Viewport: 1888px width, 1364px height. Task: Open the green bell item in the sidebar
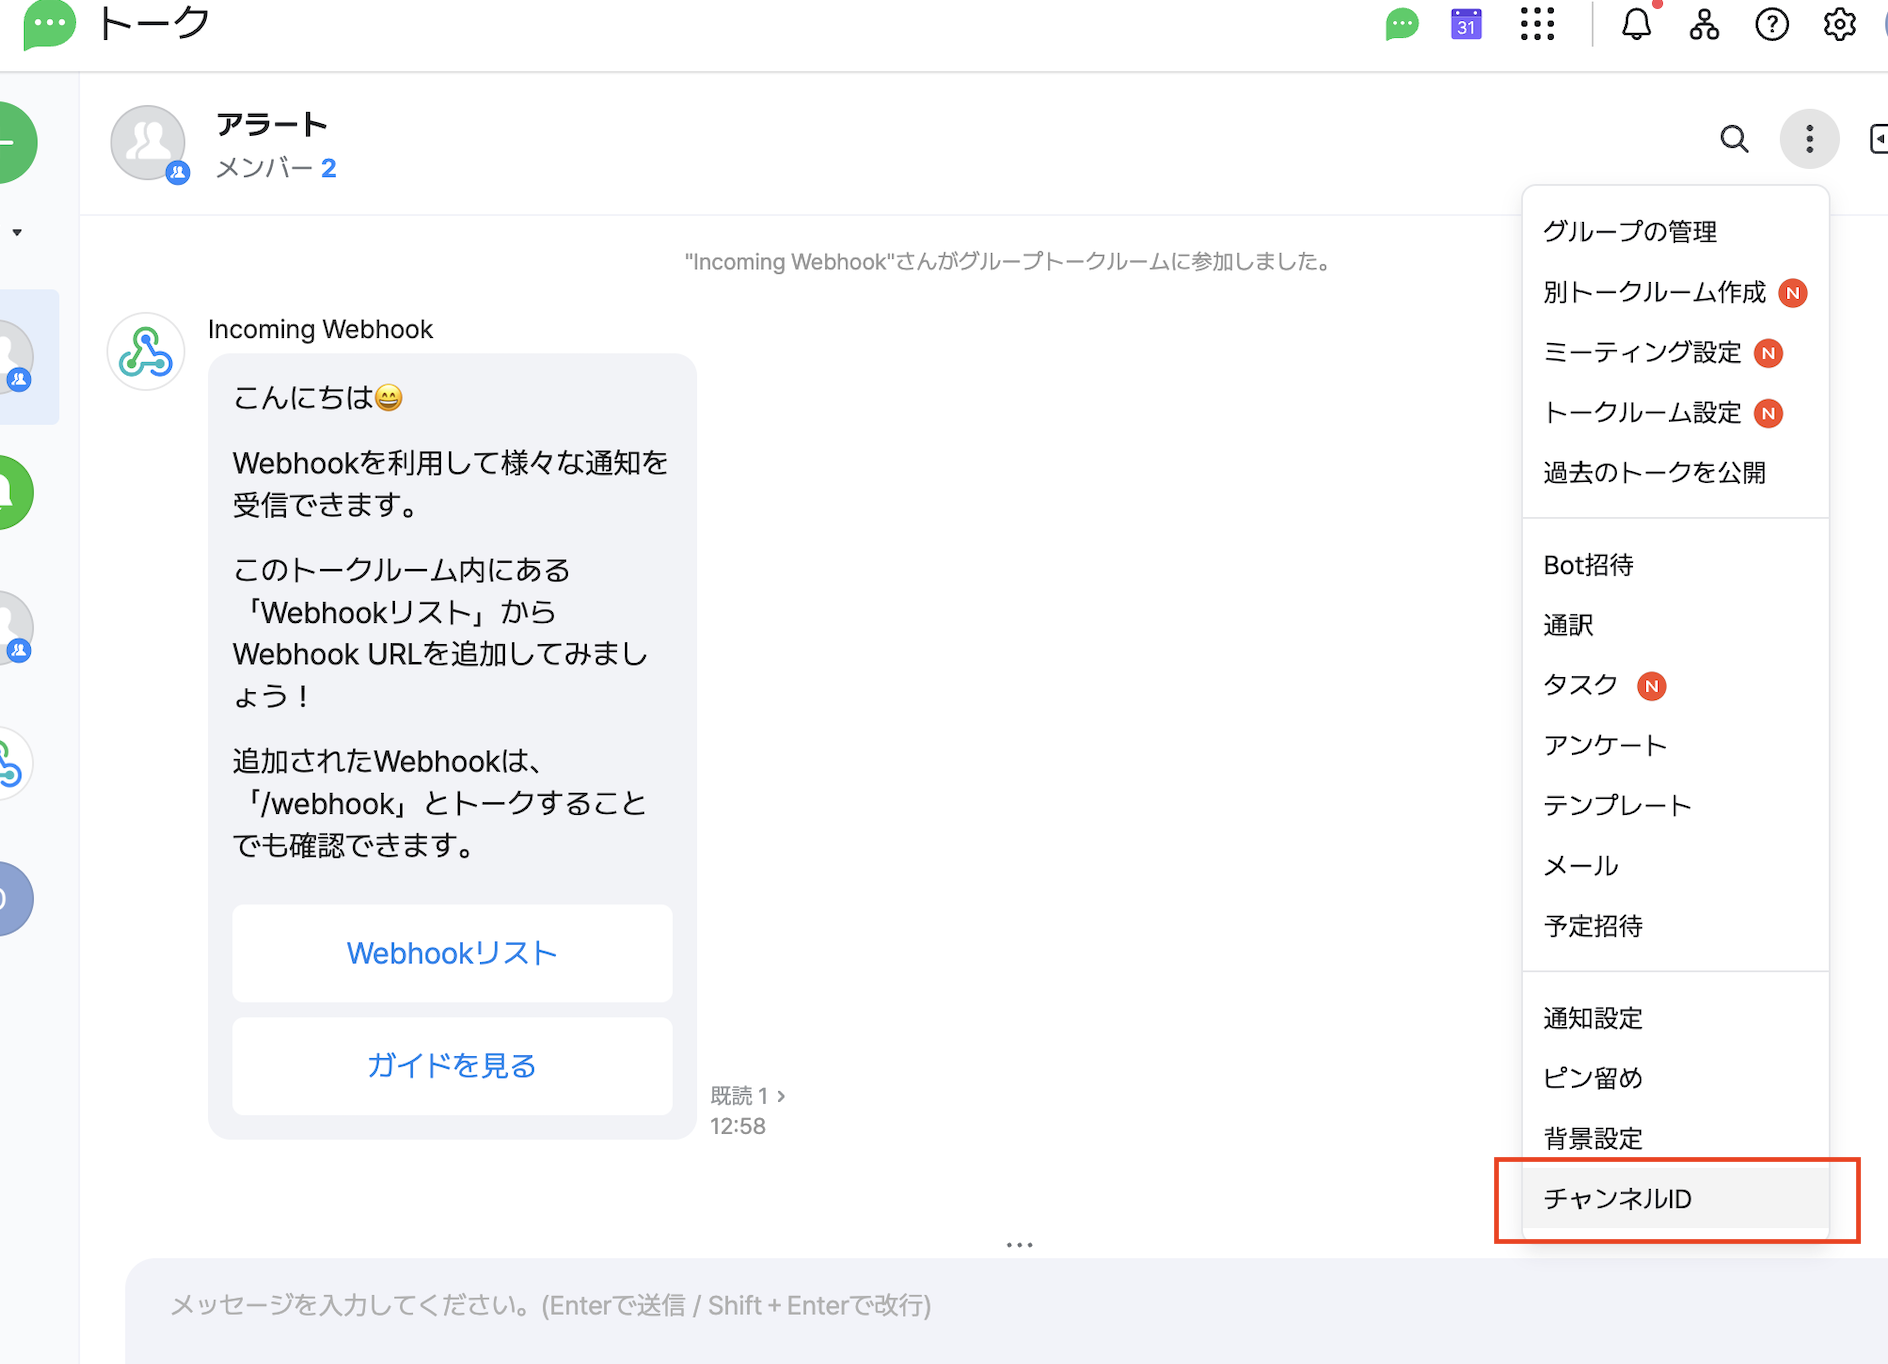[x=12, y=491]
